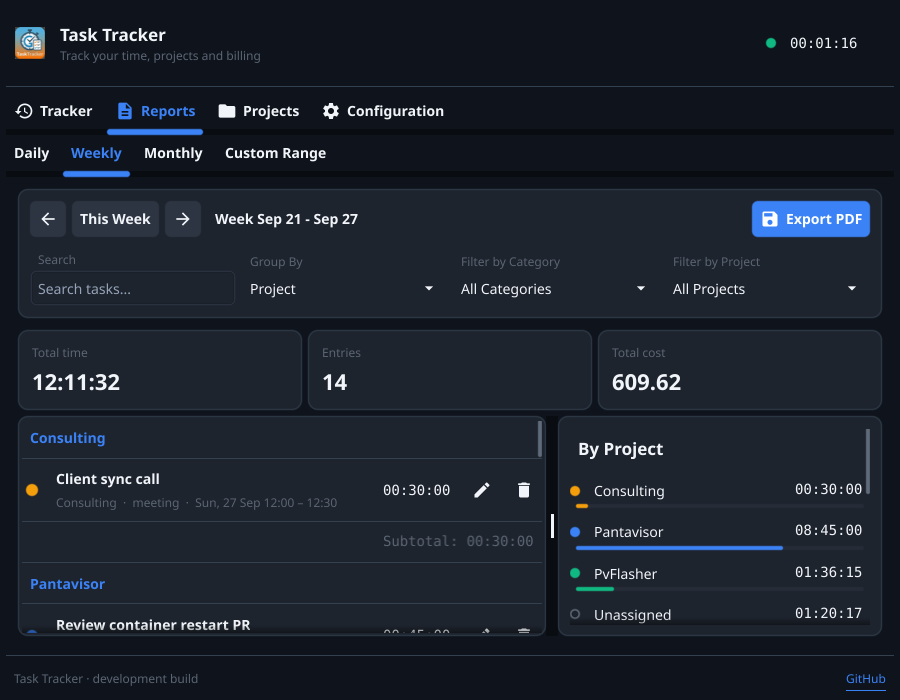This screenshot has height=700, width=900.
Task: Click the By Project panel scrollbar
Action: pos(867,461)
